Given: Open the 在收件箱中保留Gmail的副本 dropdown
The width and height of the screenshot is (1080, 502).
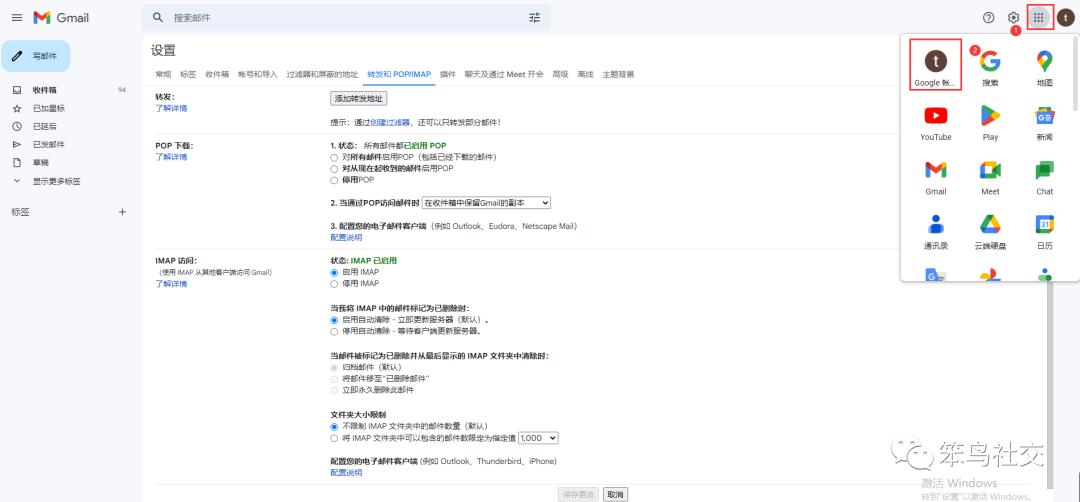Looking at the screenshot, I should point(486,203).
